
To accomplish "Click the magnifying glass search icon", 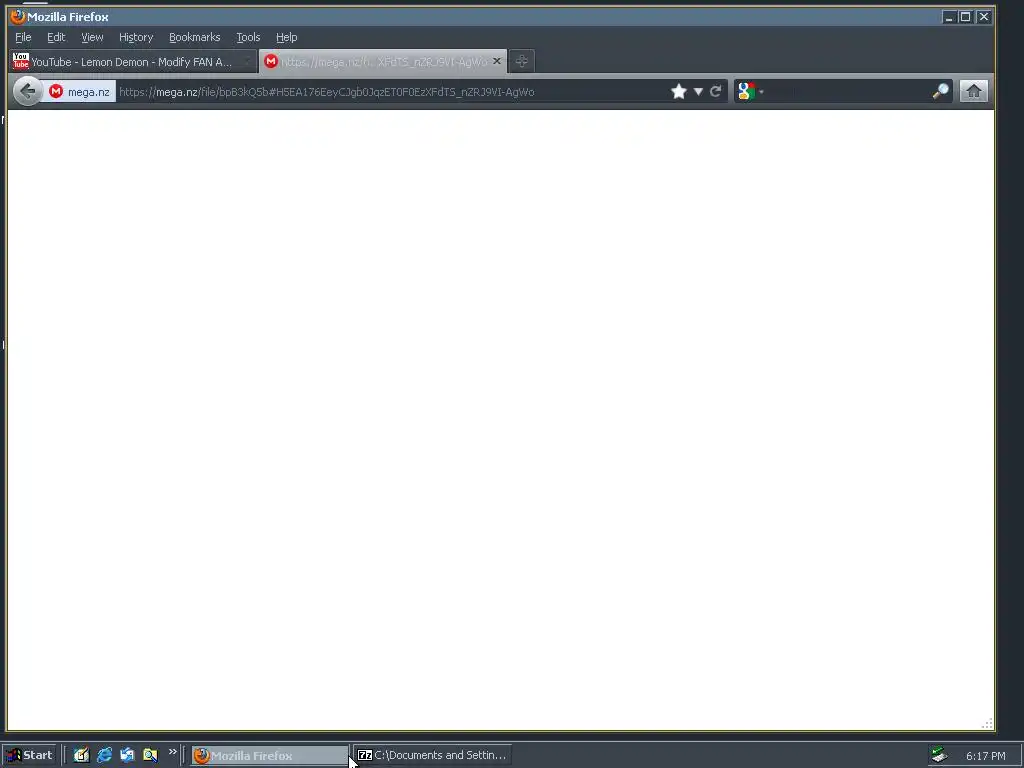I will coord(940,91).
